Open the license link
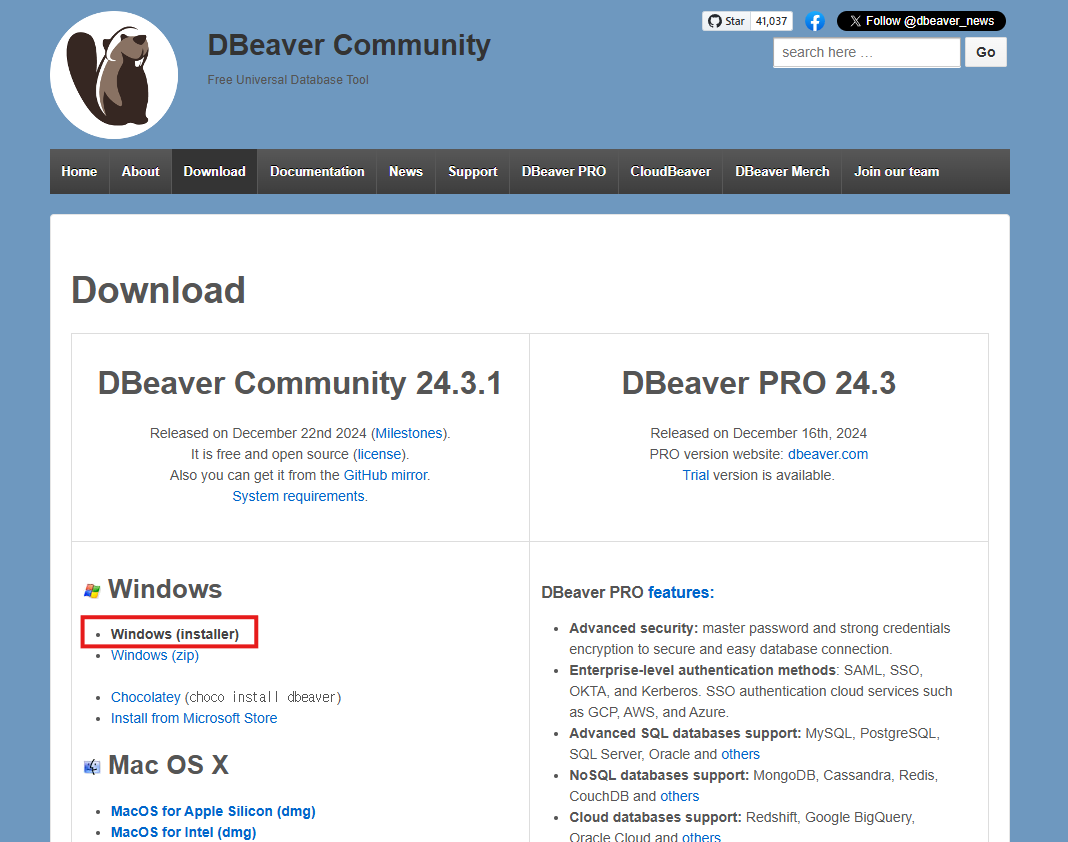Screen dimensions: 1068x842 [x=379, y=454]
